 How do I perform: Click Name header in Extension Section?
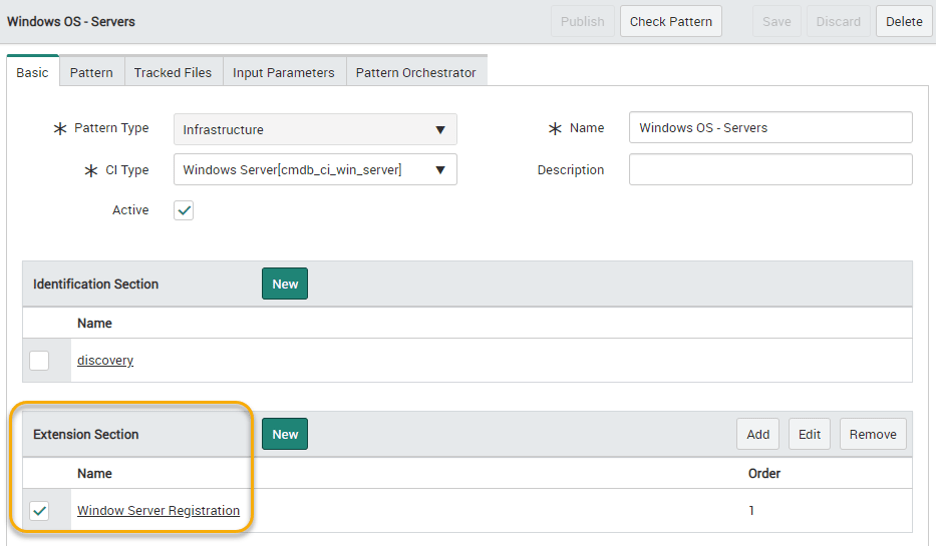click(x=94, y=473)
